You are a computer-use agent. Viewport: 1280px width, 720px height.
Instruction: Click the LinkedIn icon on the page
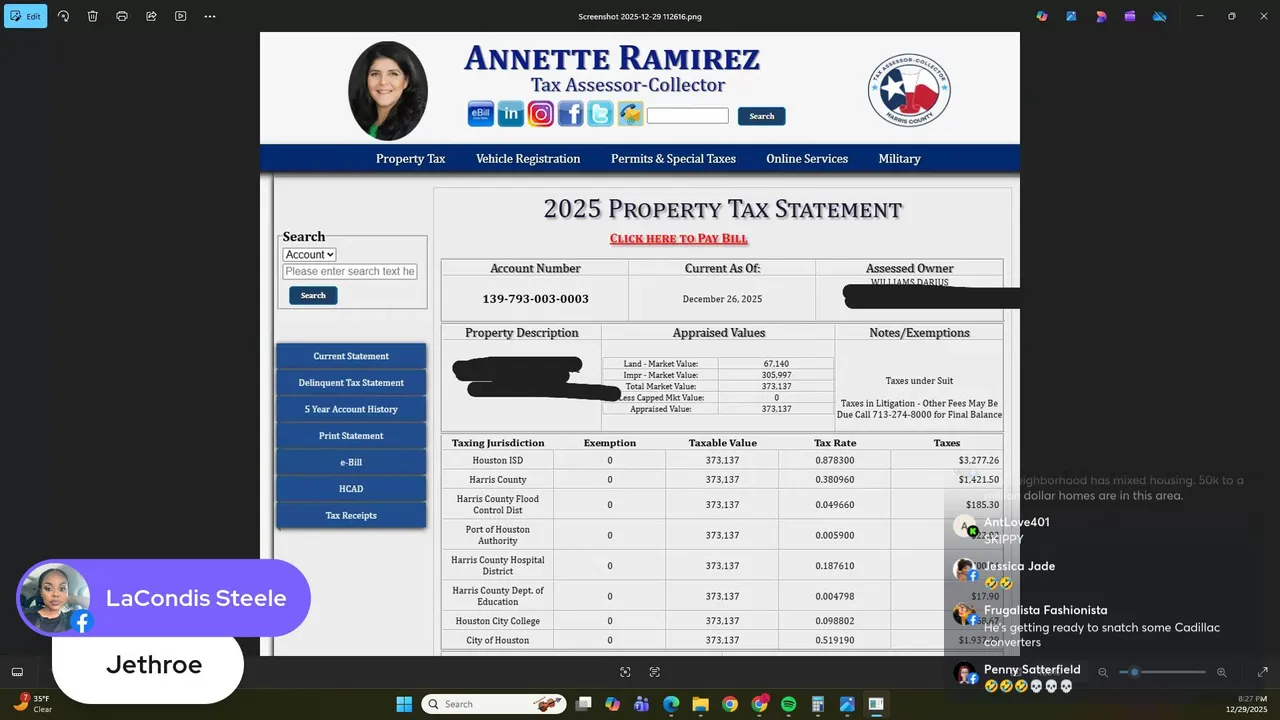510,114
